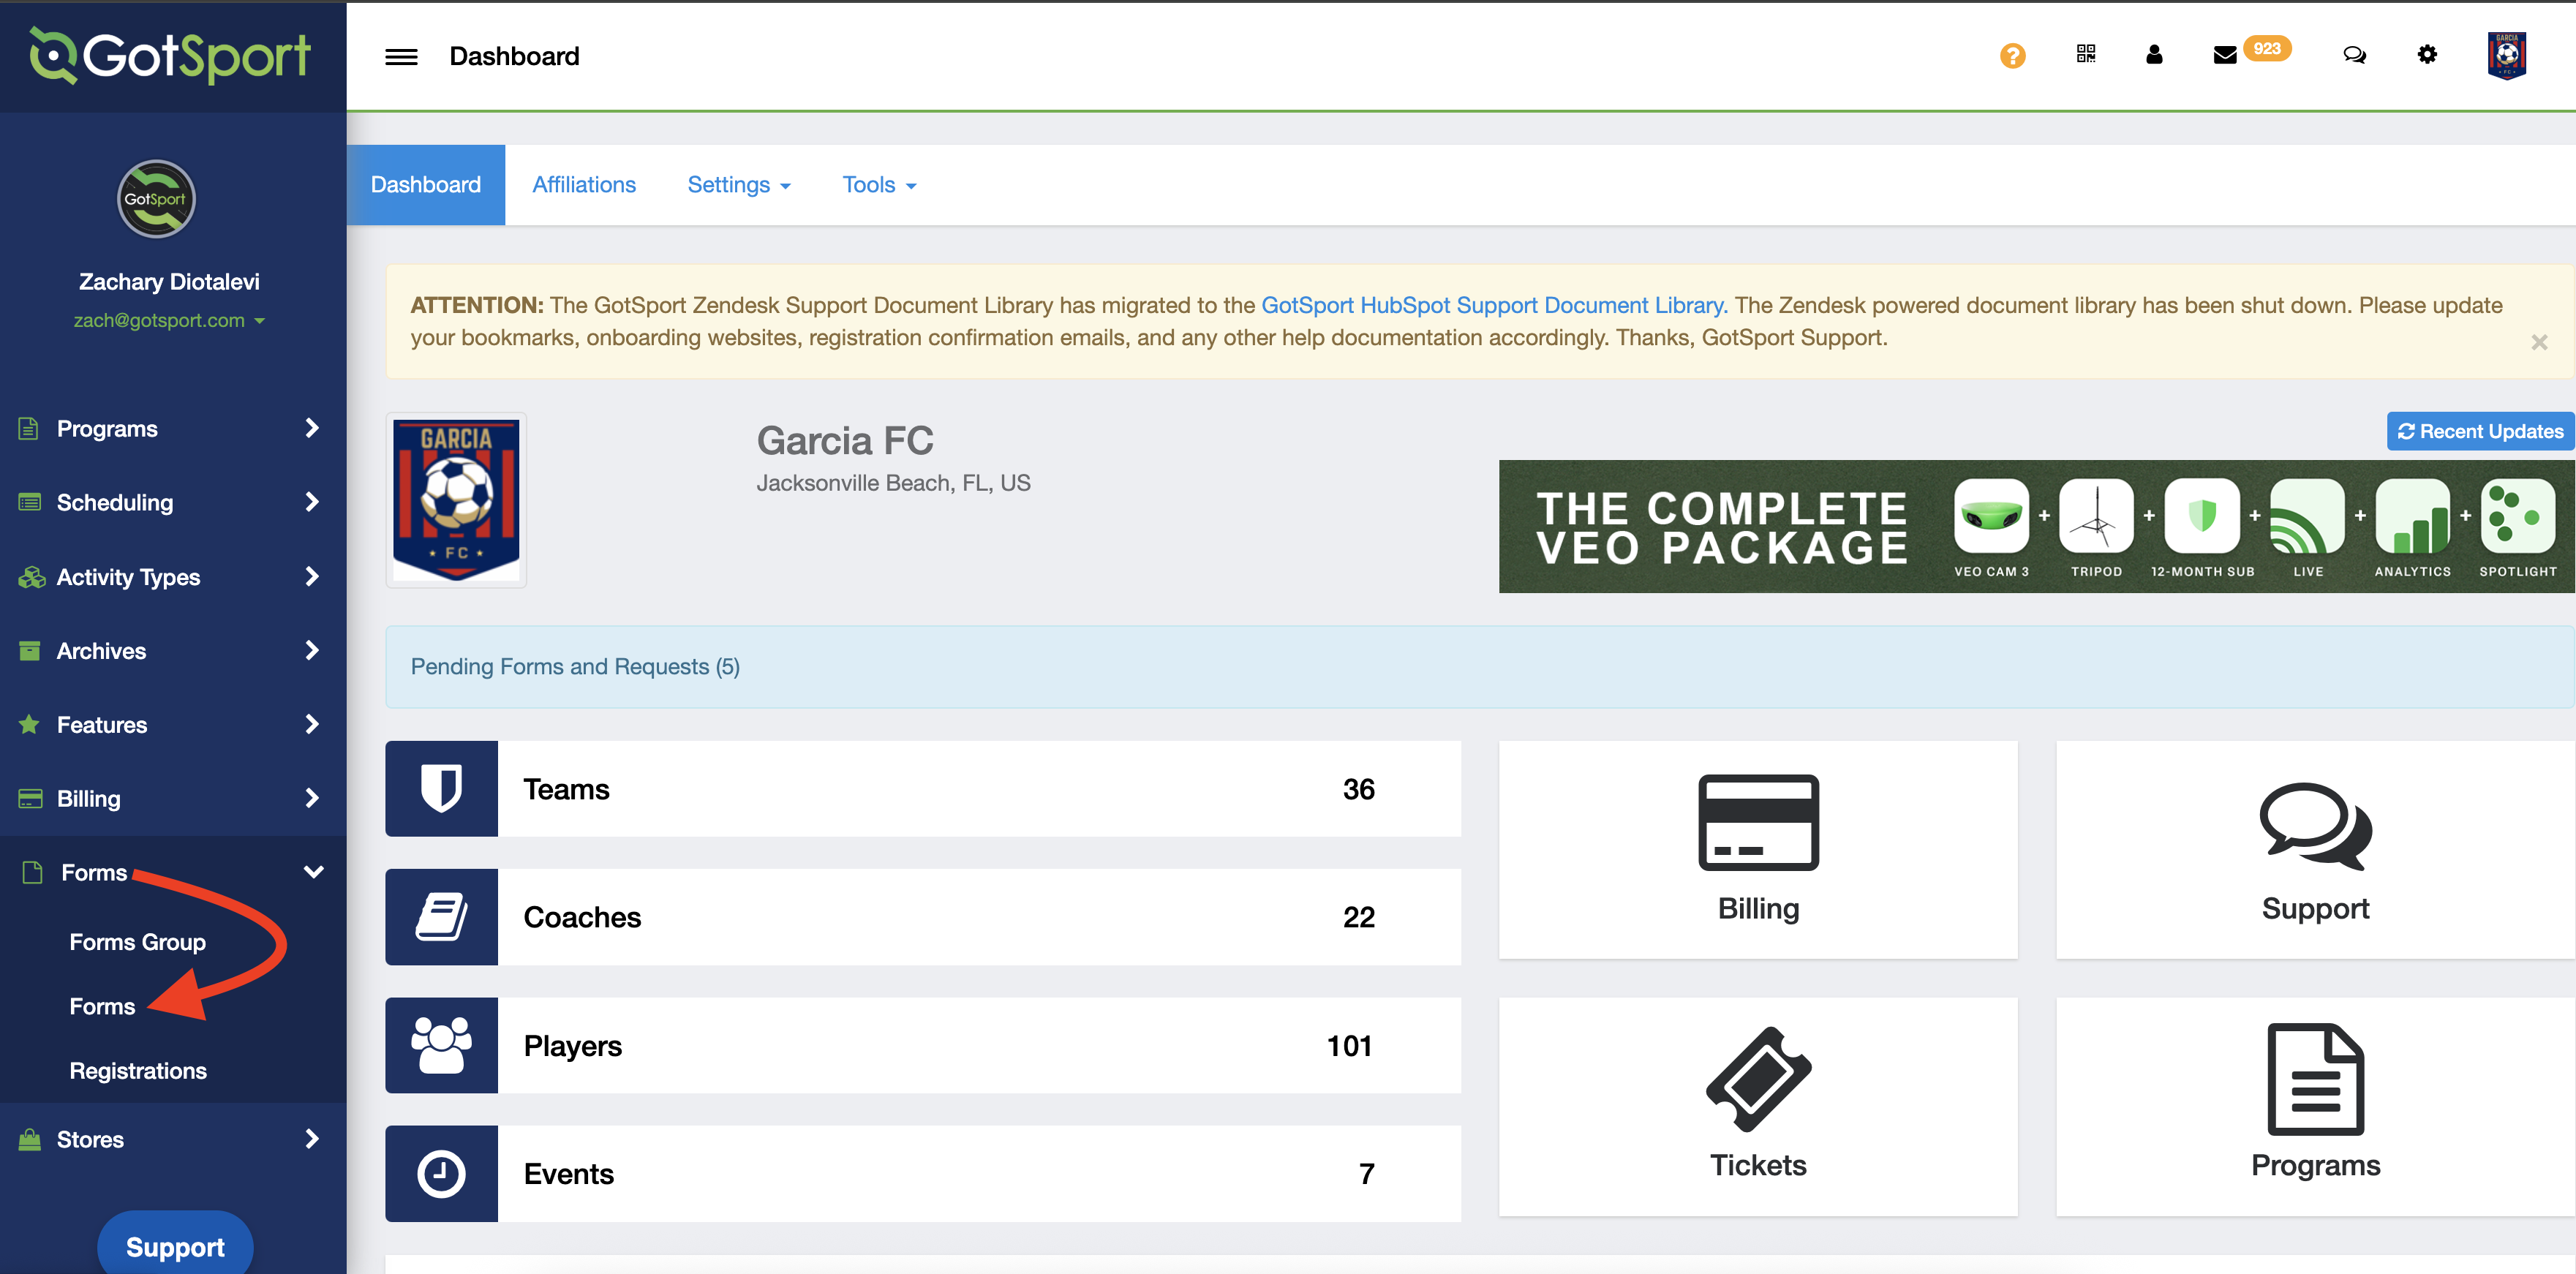Expand the Activity Types sidebar chevron

(x=312, y=576)
